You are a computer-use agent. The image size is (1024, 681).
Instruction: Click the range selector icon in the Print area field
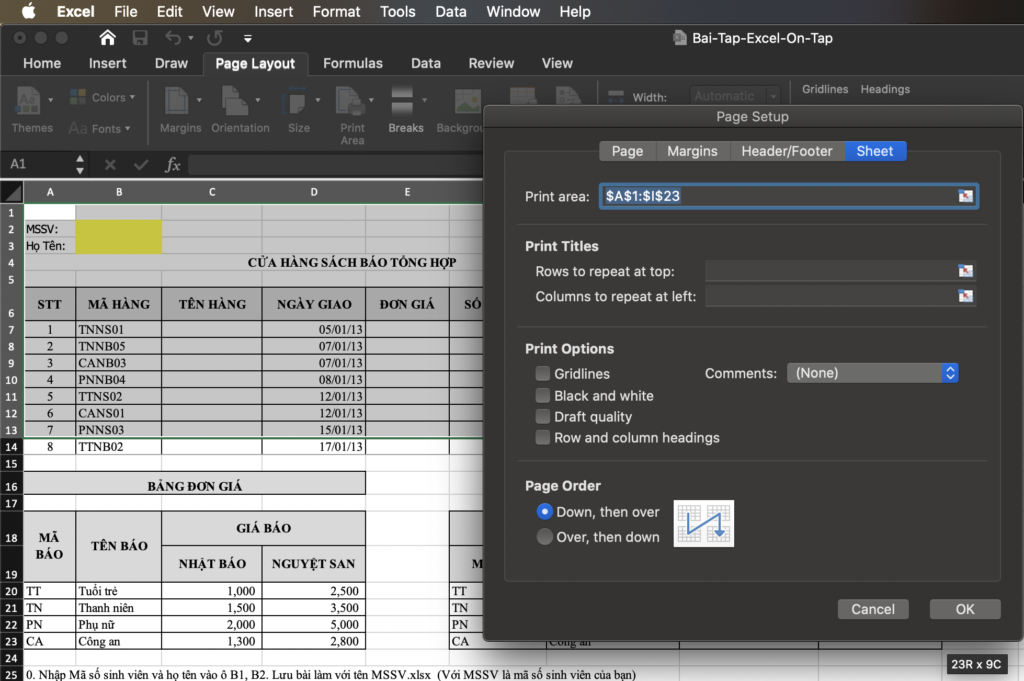pyautogui.click(x=965, y=196)
